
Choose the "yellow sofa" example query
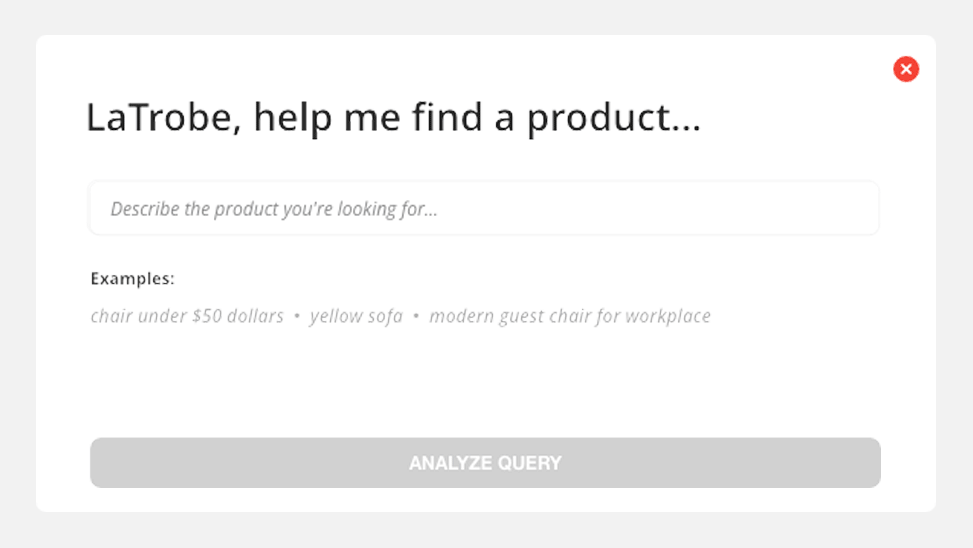(x=356, y=316)
